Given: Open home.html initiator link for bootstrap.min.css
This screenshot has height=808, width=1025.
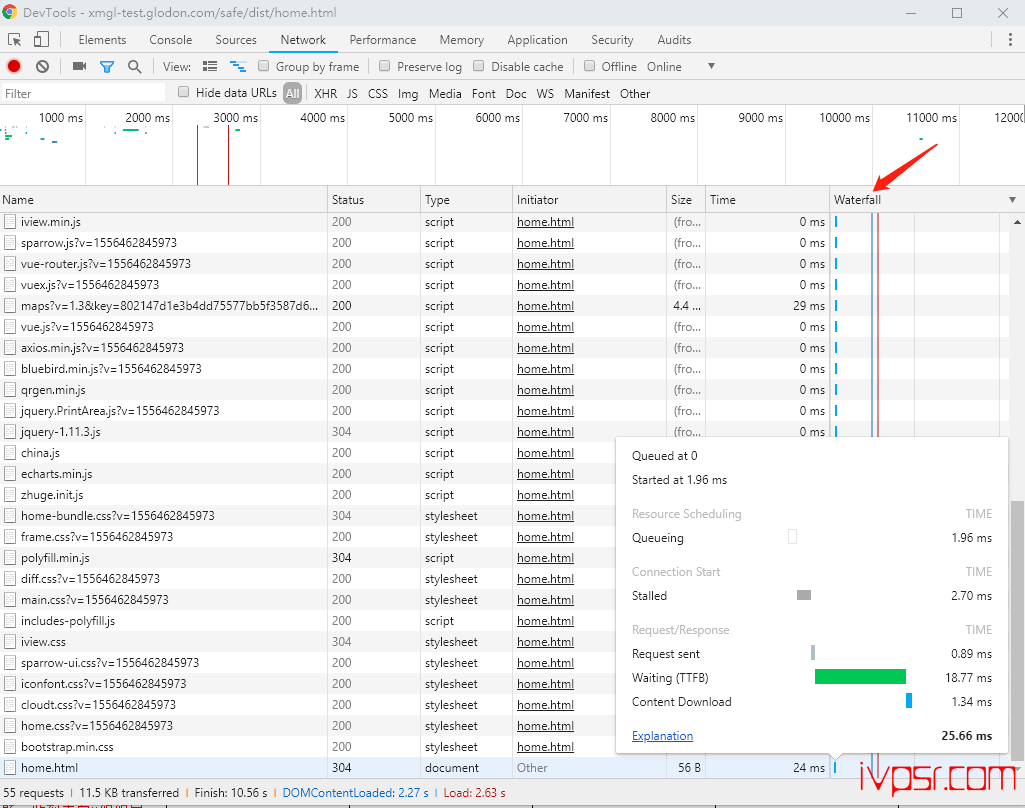Looking at the screenshot, I should (545, 747).
